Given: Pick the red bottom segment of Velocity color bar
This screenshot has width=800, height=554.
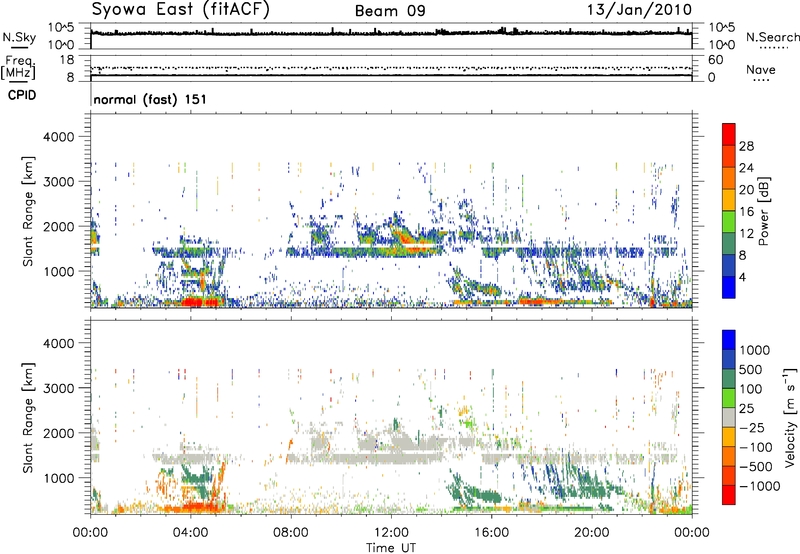Looking at the screenshot, I should pyautogui.click(x=729, y=495).
